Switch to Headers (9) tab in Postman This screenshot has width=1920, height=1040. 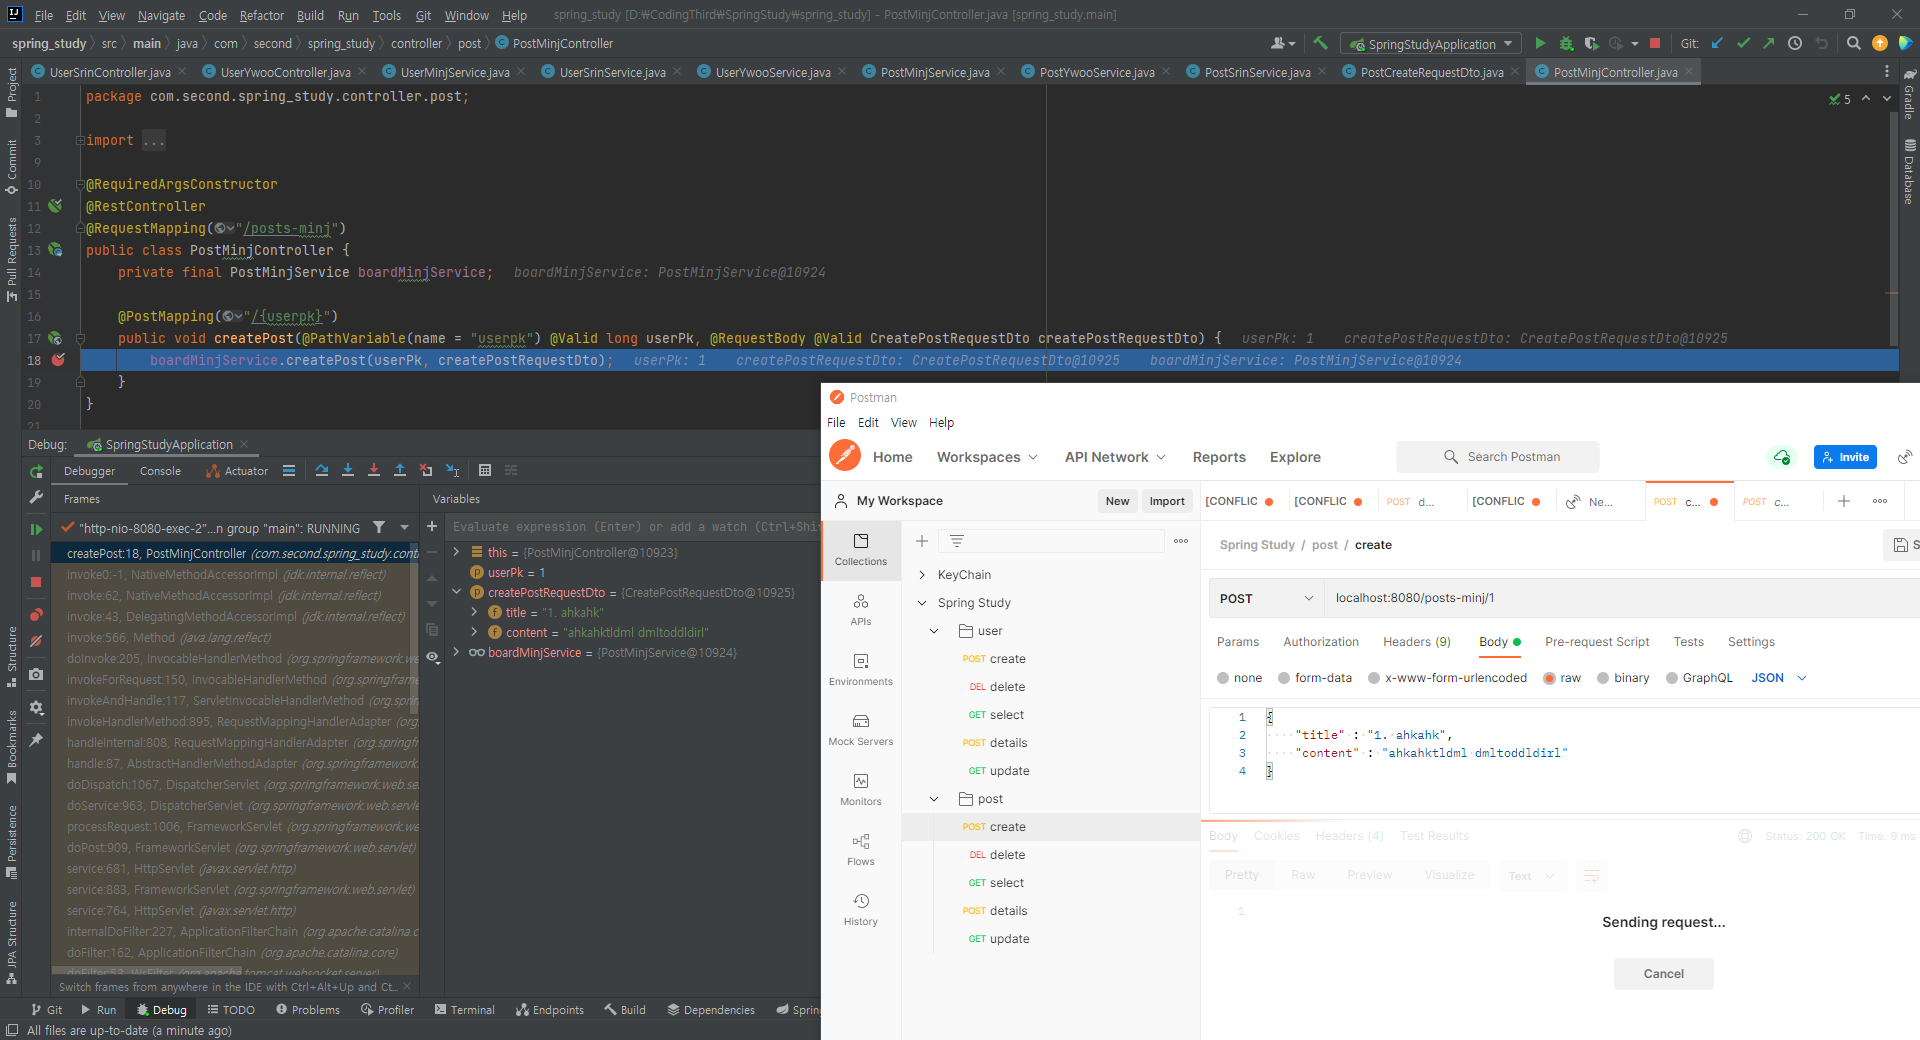pyautogui.click(x=1416, y=642)
